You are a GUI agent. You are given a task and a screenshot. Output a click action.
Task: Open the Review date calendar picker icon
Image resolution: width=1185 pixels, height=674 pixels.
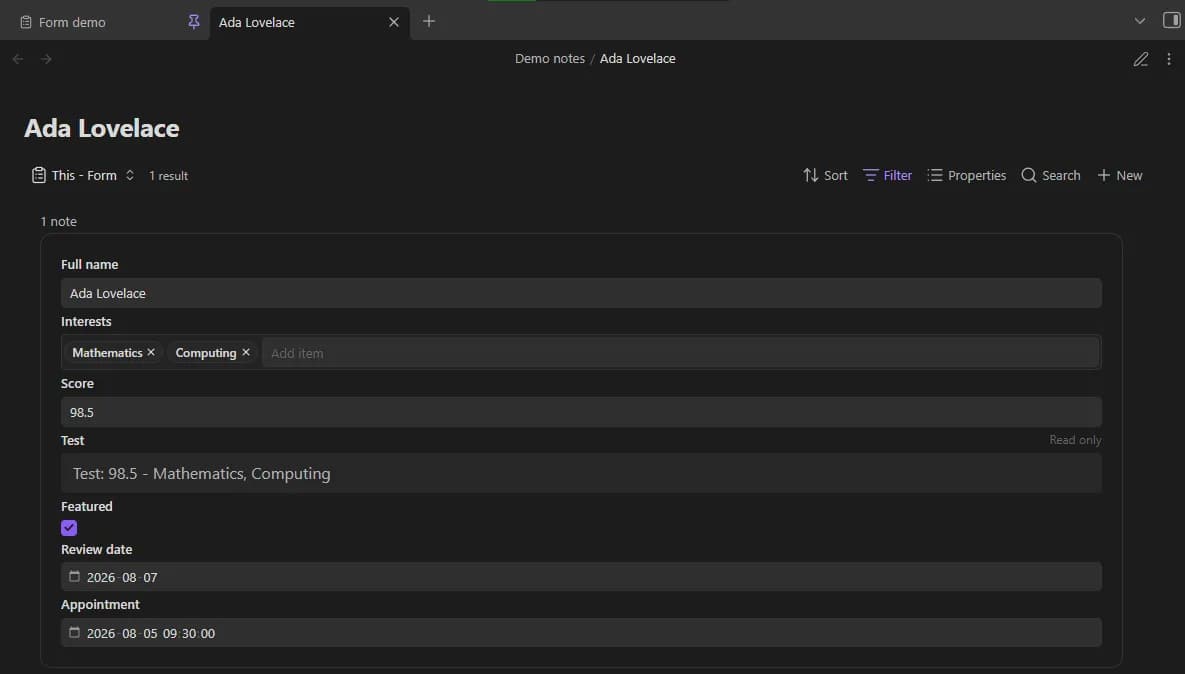pyautogui.click(x=74, y=577)
